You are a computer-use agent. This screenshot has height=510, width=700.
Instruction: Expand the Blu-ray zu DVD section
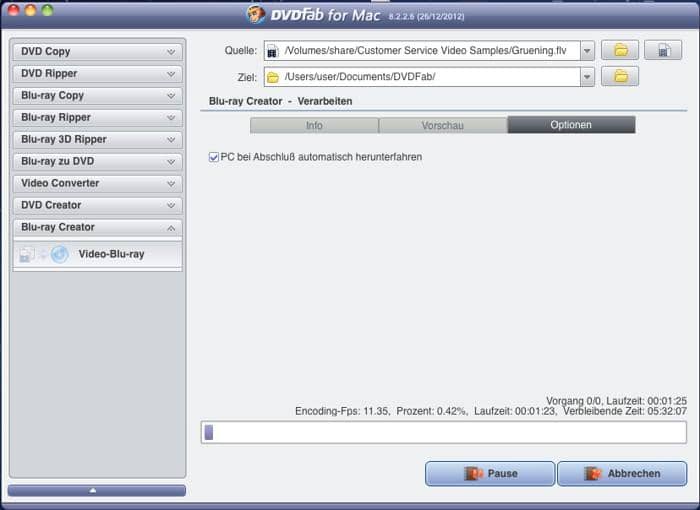97,161
